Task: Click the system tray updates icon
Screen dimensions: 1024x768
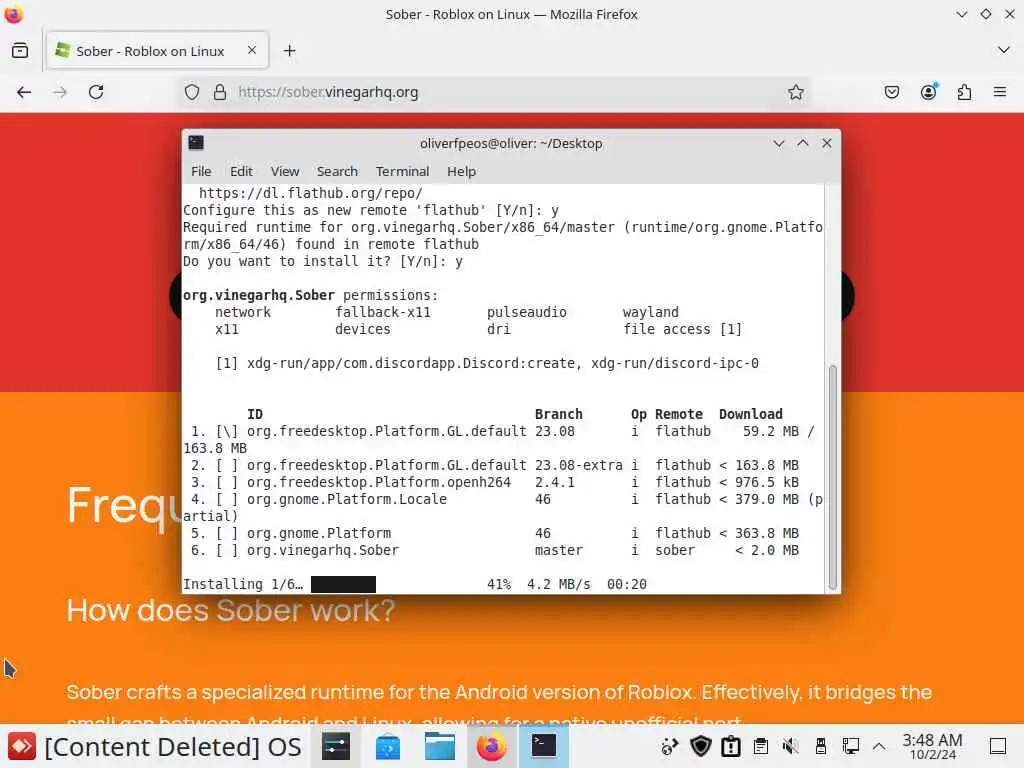Action: tap(669, 746)
